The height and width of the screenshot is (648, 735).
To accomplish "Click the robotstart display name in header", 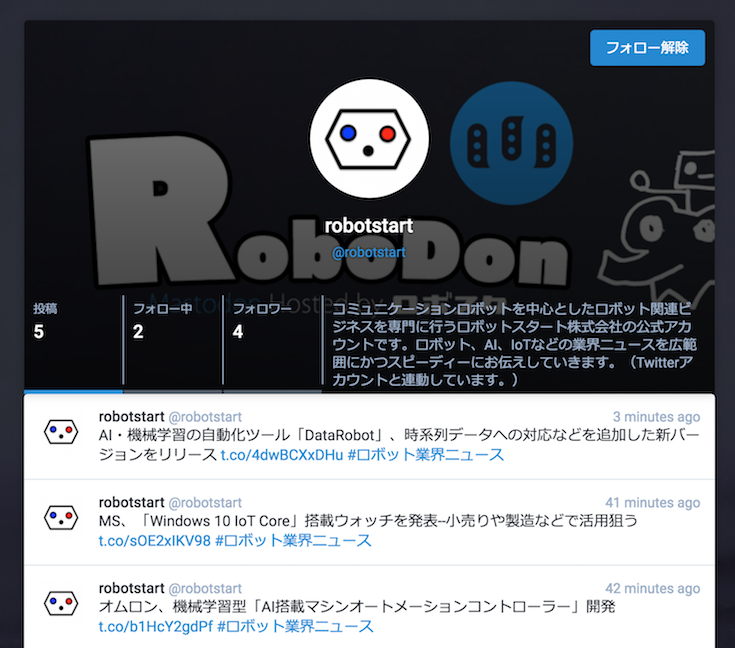I will tap(368, 226).
